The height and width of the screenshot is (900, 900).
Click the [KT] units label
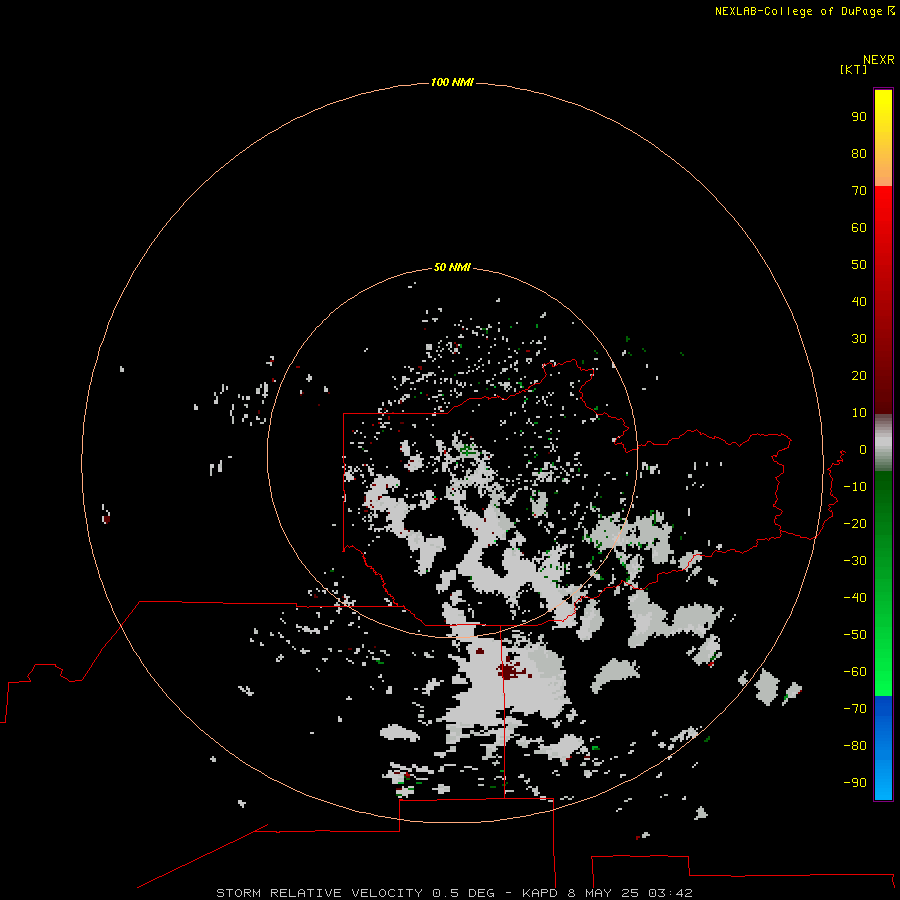853,69
